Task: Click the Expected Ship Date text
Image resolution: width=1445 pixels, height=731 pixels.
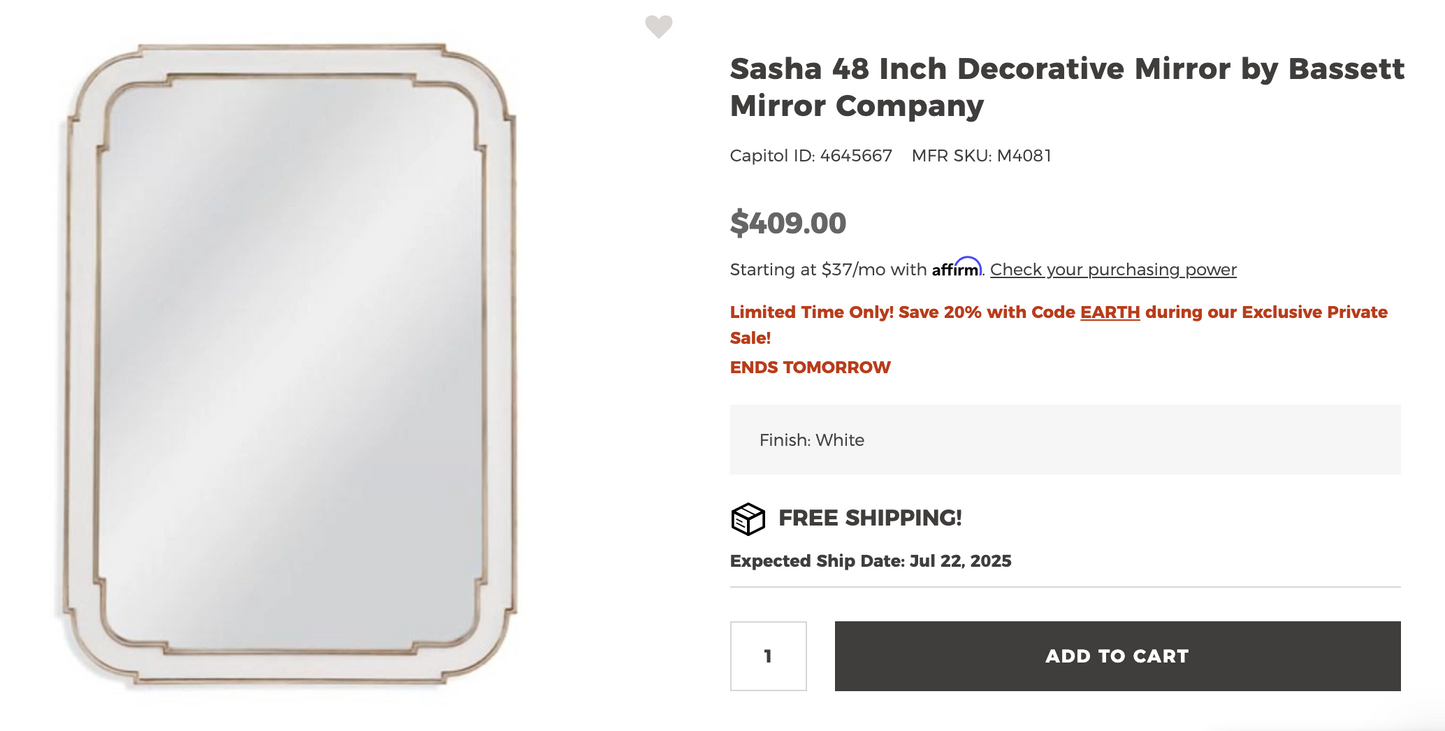Action: pyautogui.click(x=870, y=560)
